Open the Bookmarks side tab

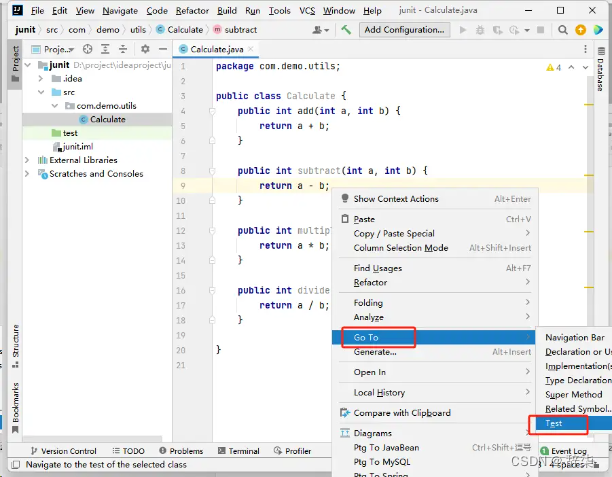pyautogui.click(x=15, y=408)
